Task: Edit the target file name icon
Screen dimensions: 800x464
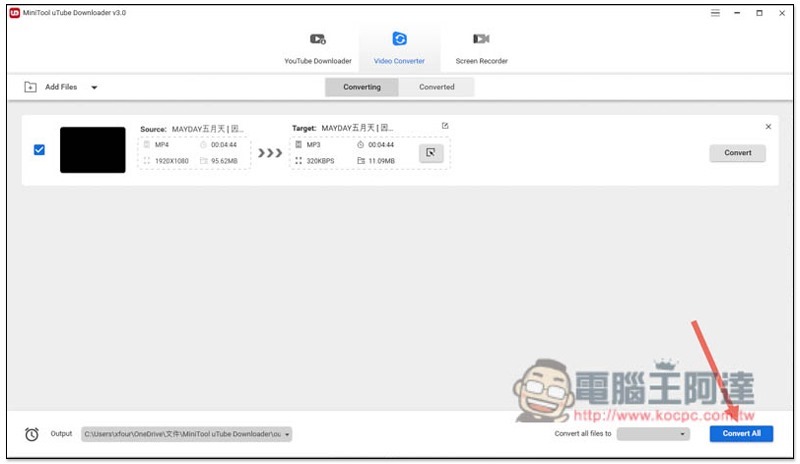Action: pyautogui.click(x=445, y=126)
